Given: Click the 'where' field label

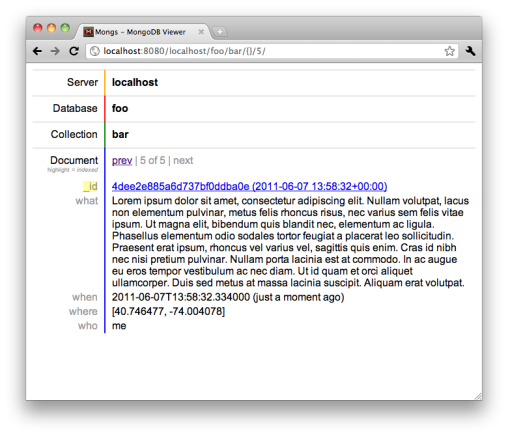Looking at the screenshot, I should pos(83,311).
